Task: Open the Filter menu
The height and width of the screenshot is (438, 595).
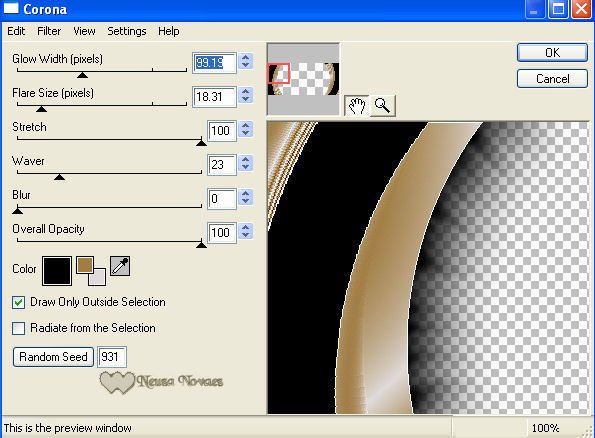Action: tap(49, 31)
